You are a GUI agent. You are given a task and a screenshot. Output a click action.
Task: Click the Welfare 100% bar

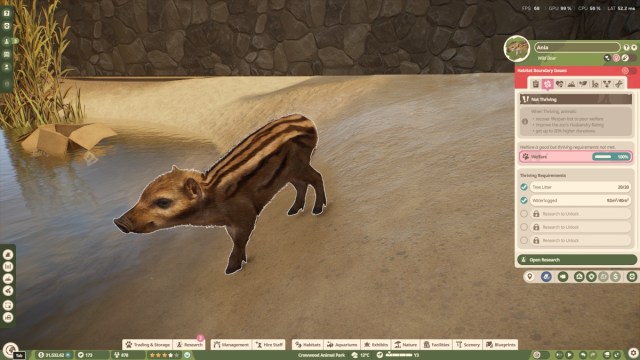tap(576, 157)
